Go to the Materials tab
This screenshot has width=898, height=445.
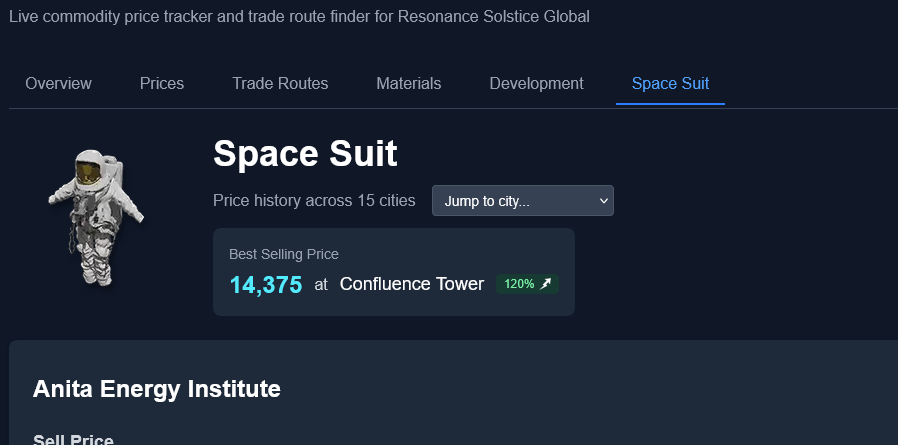pos(408,84)
